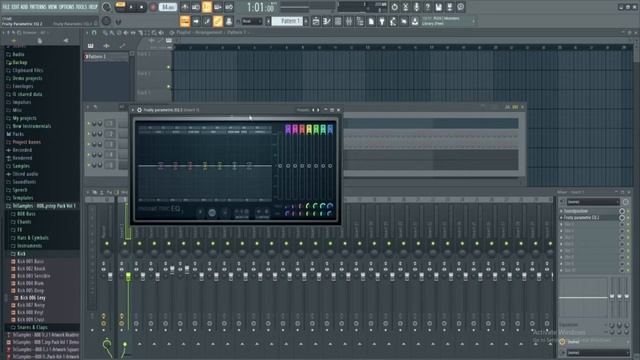Click the question mark help icon
The height and width of the screenshot is (360, 640).
[427, 7]
